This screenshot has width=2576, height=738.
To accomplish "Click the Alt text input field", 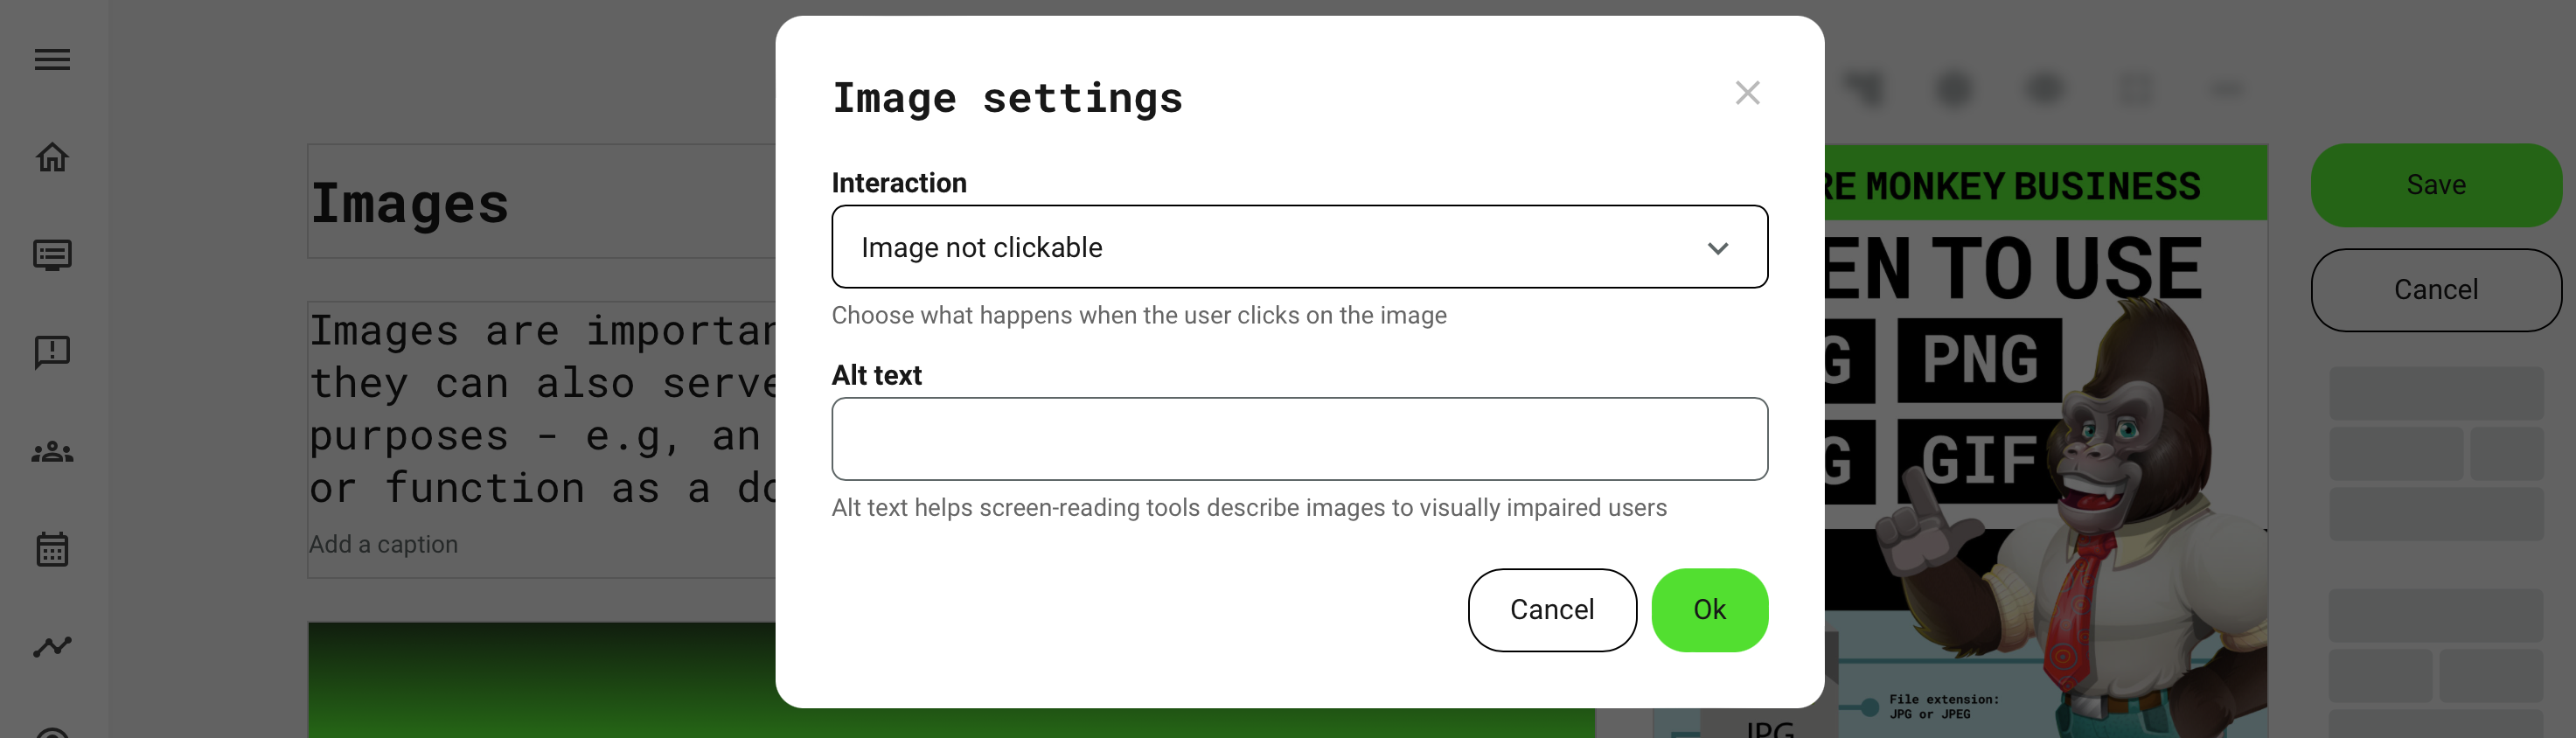I will tap(1298, 439).
